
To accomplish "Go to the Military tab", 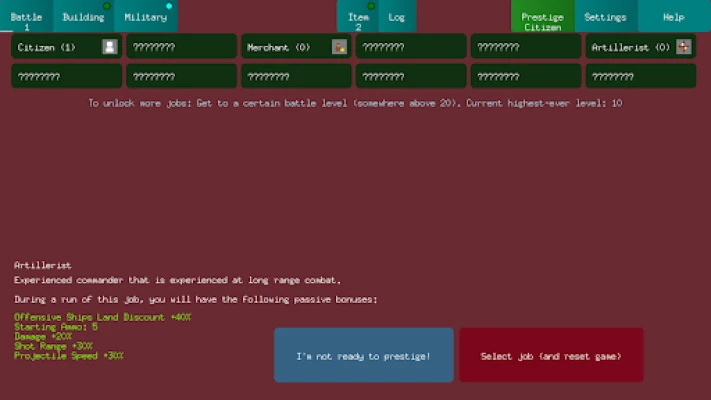I will pyautogui.click(x=146, y=17).
